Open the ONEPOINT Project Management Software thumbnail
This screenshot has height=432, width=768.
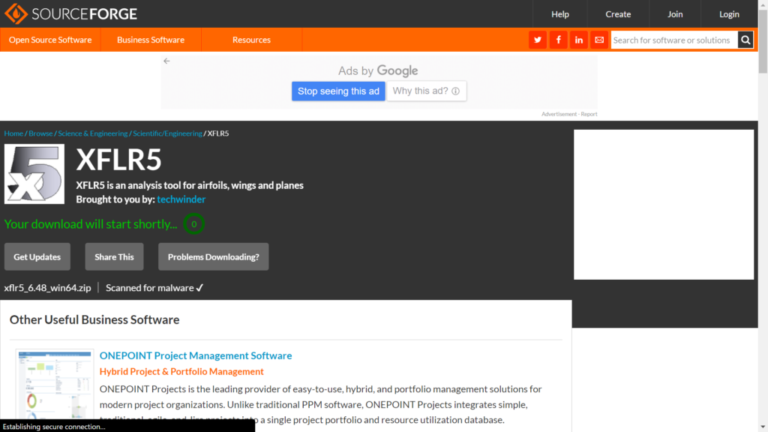pos(55,390)
